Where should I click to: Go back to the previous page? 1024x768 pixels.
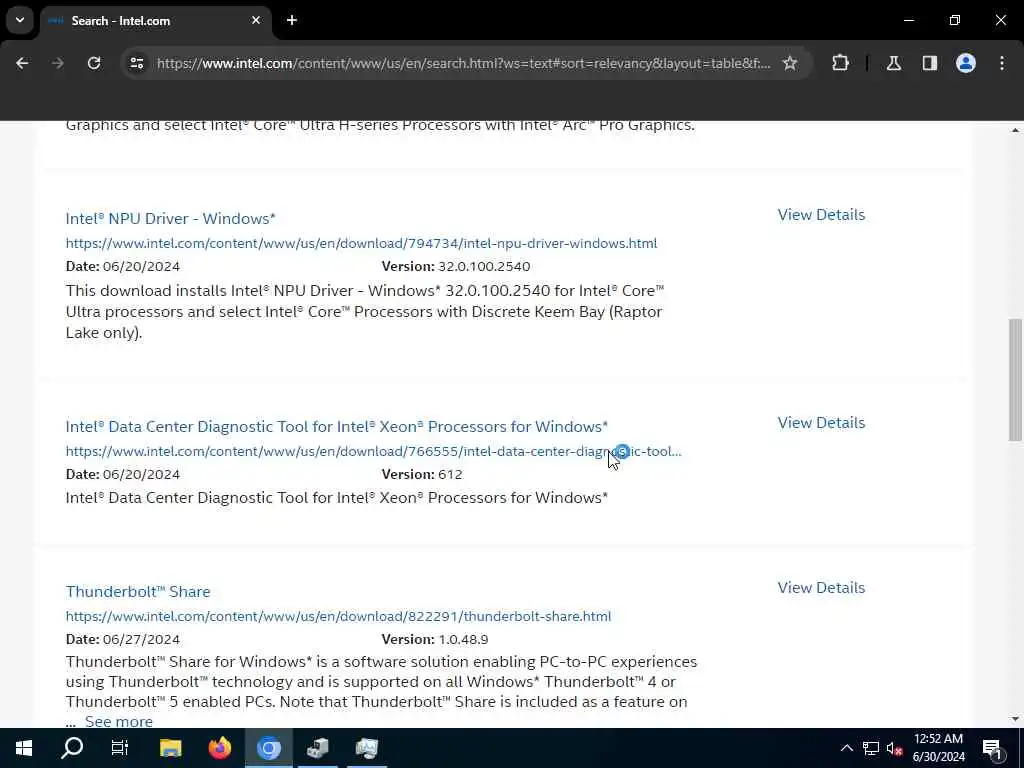click(22, 63)
